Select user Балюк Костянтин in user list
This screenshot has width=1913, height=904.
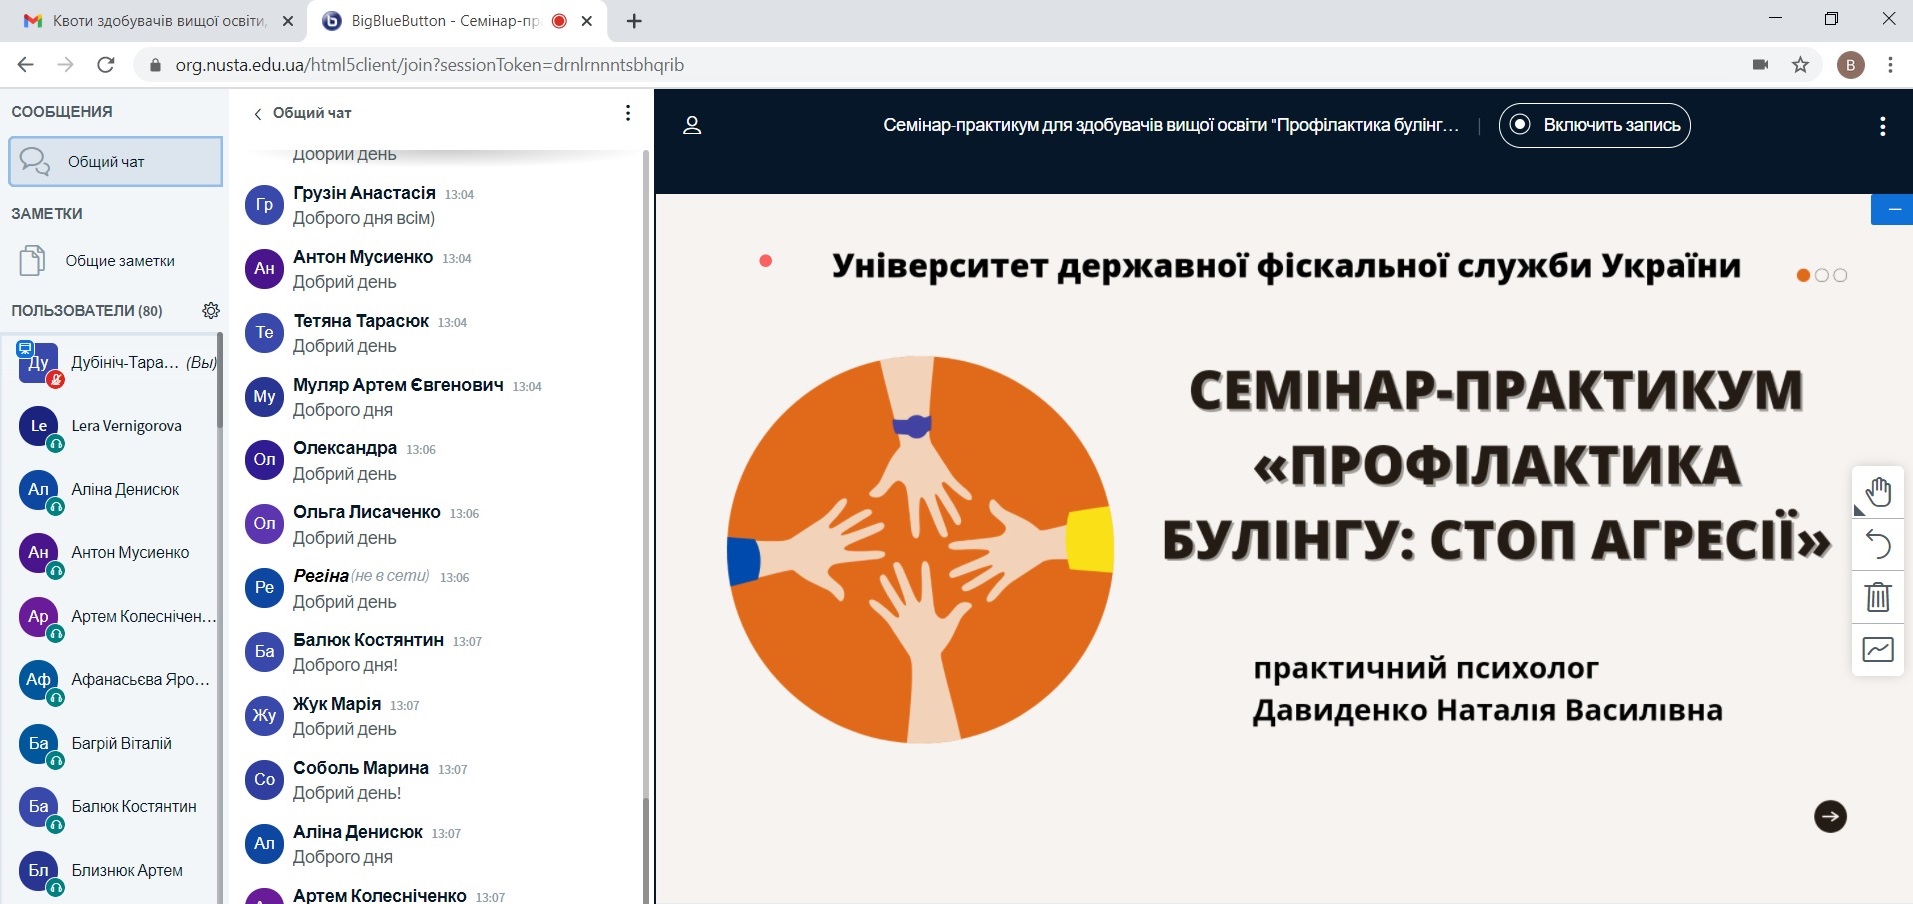coord(116,807)
